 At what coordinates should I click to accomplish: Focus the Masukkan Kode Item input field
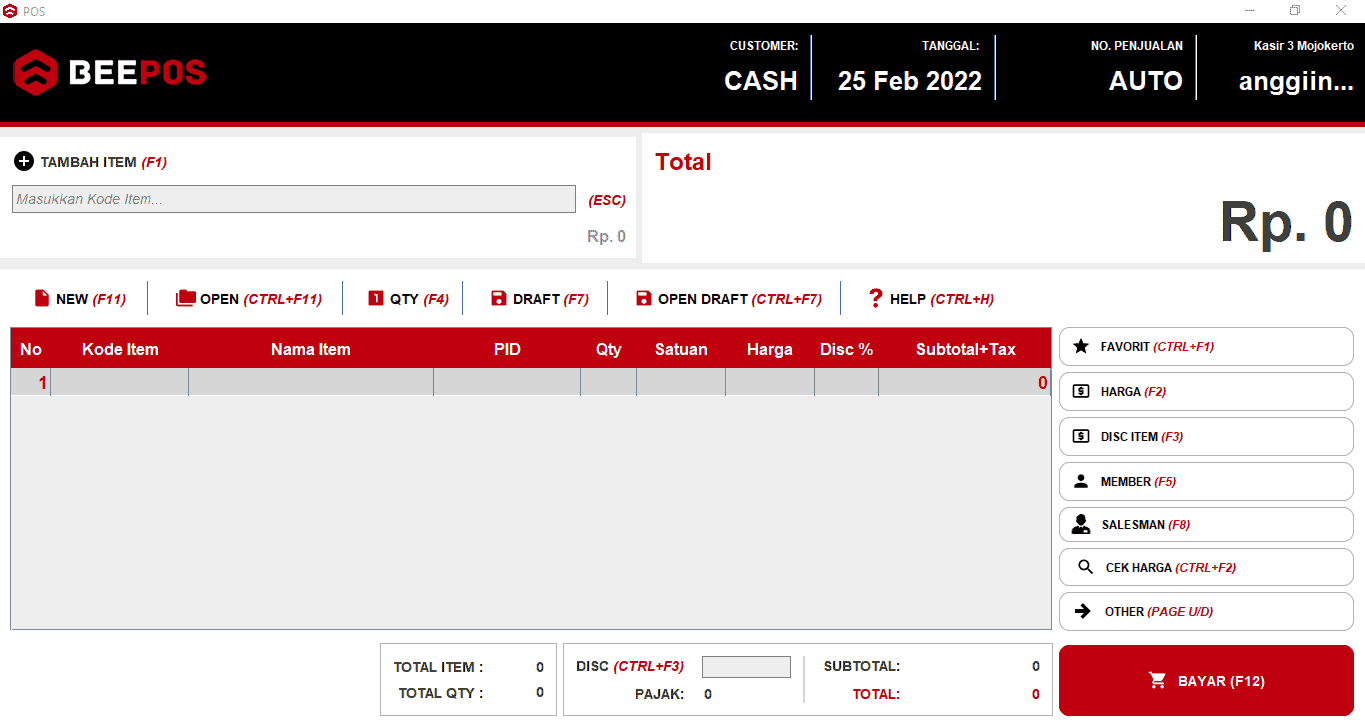(294, 199)
